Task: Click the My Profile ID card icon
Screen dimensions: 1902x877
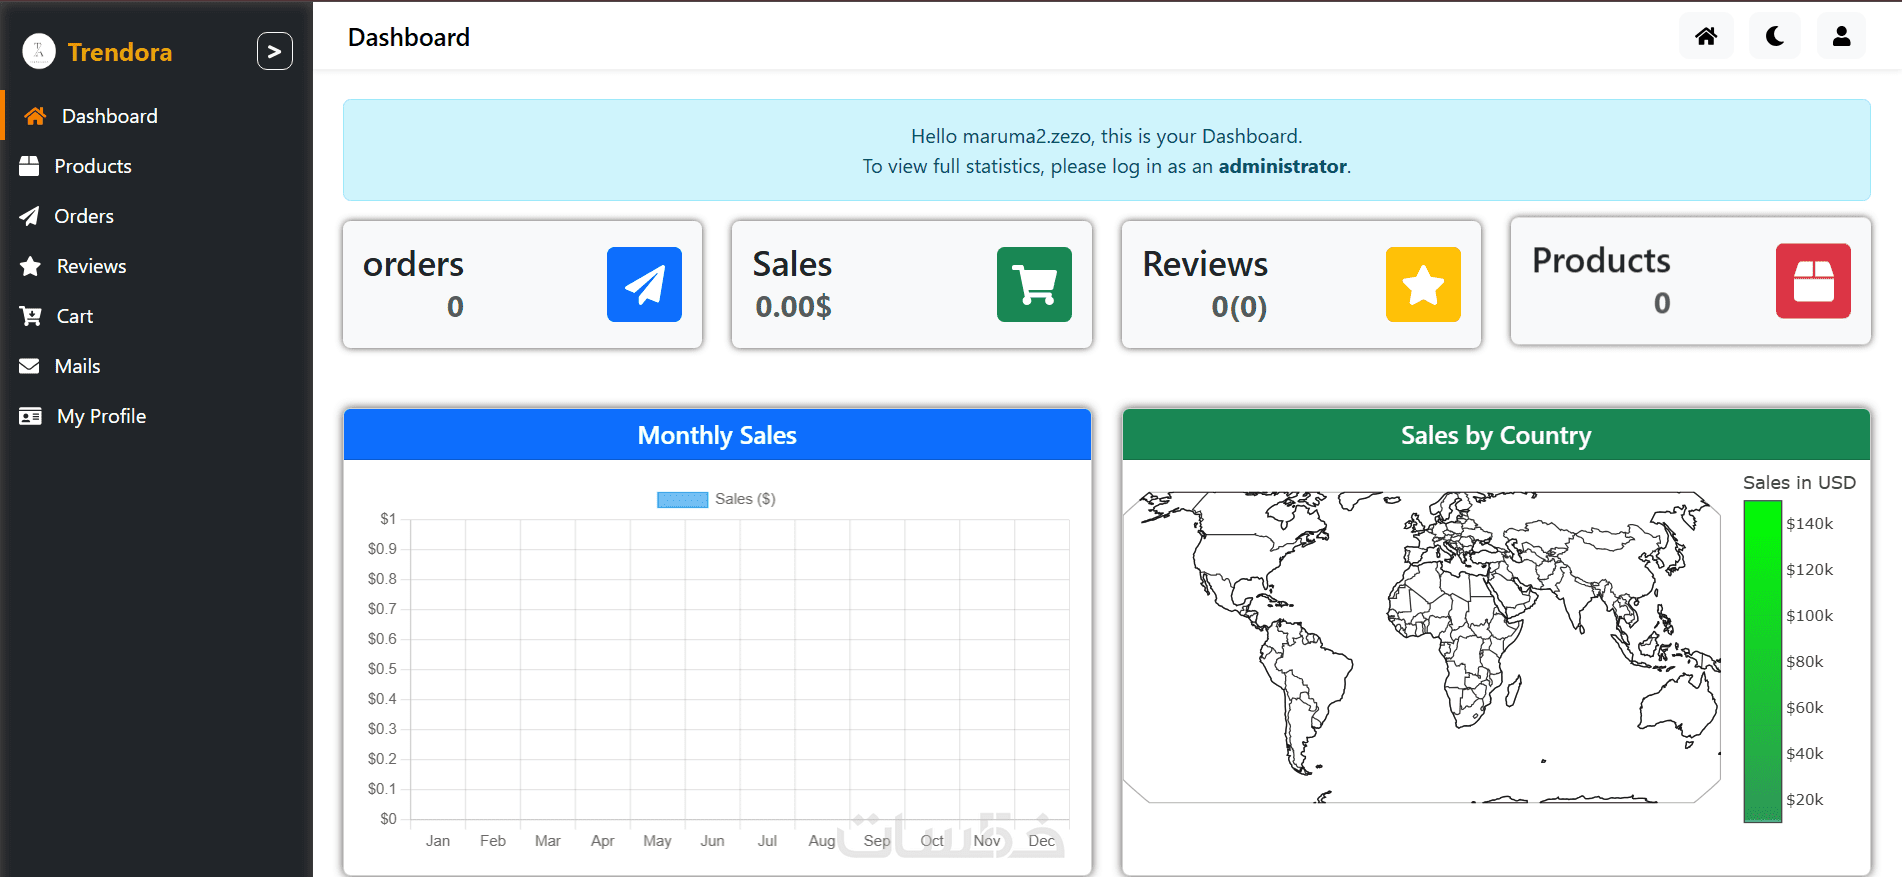Action: [x=31, y=416]
